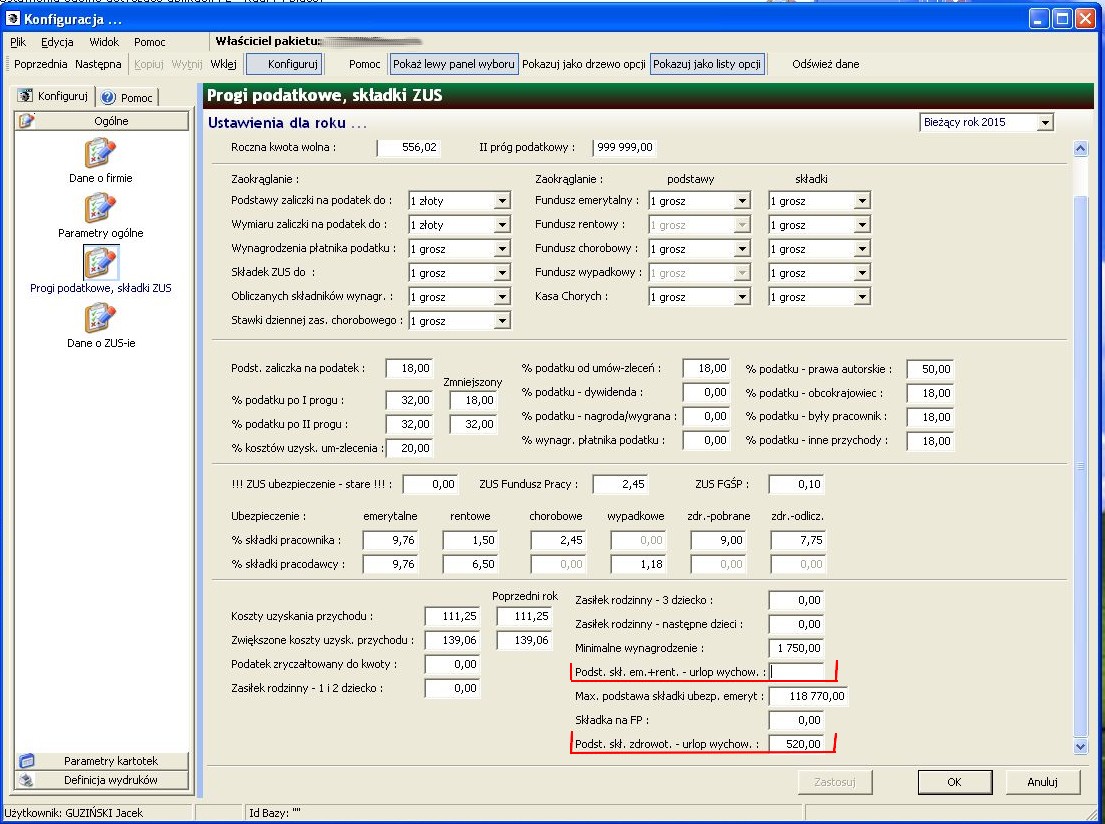Click the Definicja wydruków panel icon
This screenshot has width=1105, height=824.
click(x=27, y=780)
